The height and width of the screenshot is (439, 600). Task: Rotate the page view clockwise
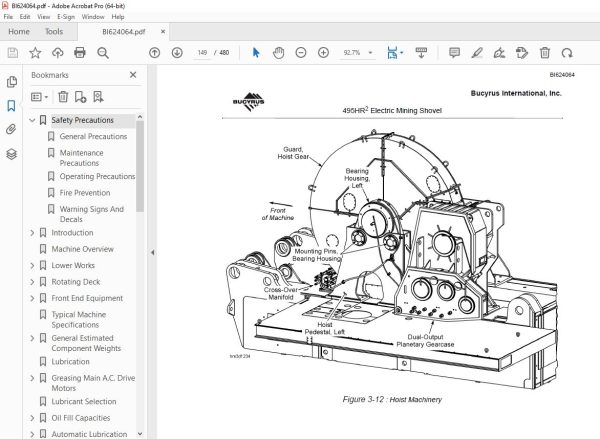coord(567,52)
